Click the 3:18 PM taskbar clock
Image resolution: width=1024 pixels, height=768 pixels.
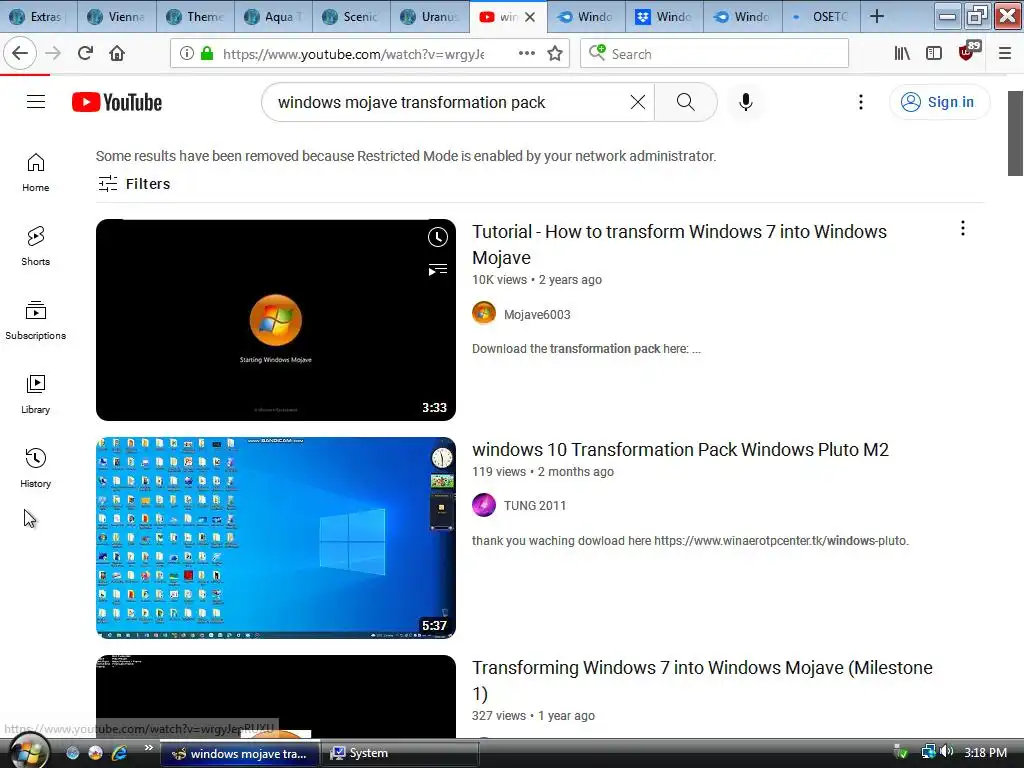(x=985, y=752)
